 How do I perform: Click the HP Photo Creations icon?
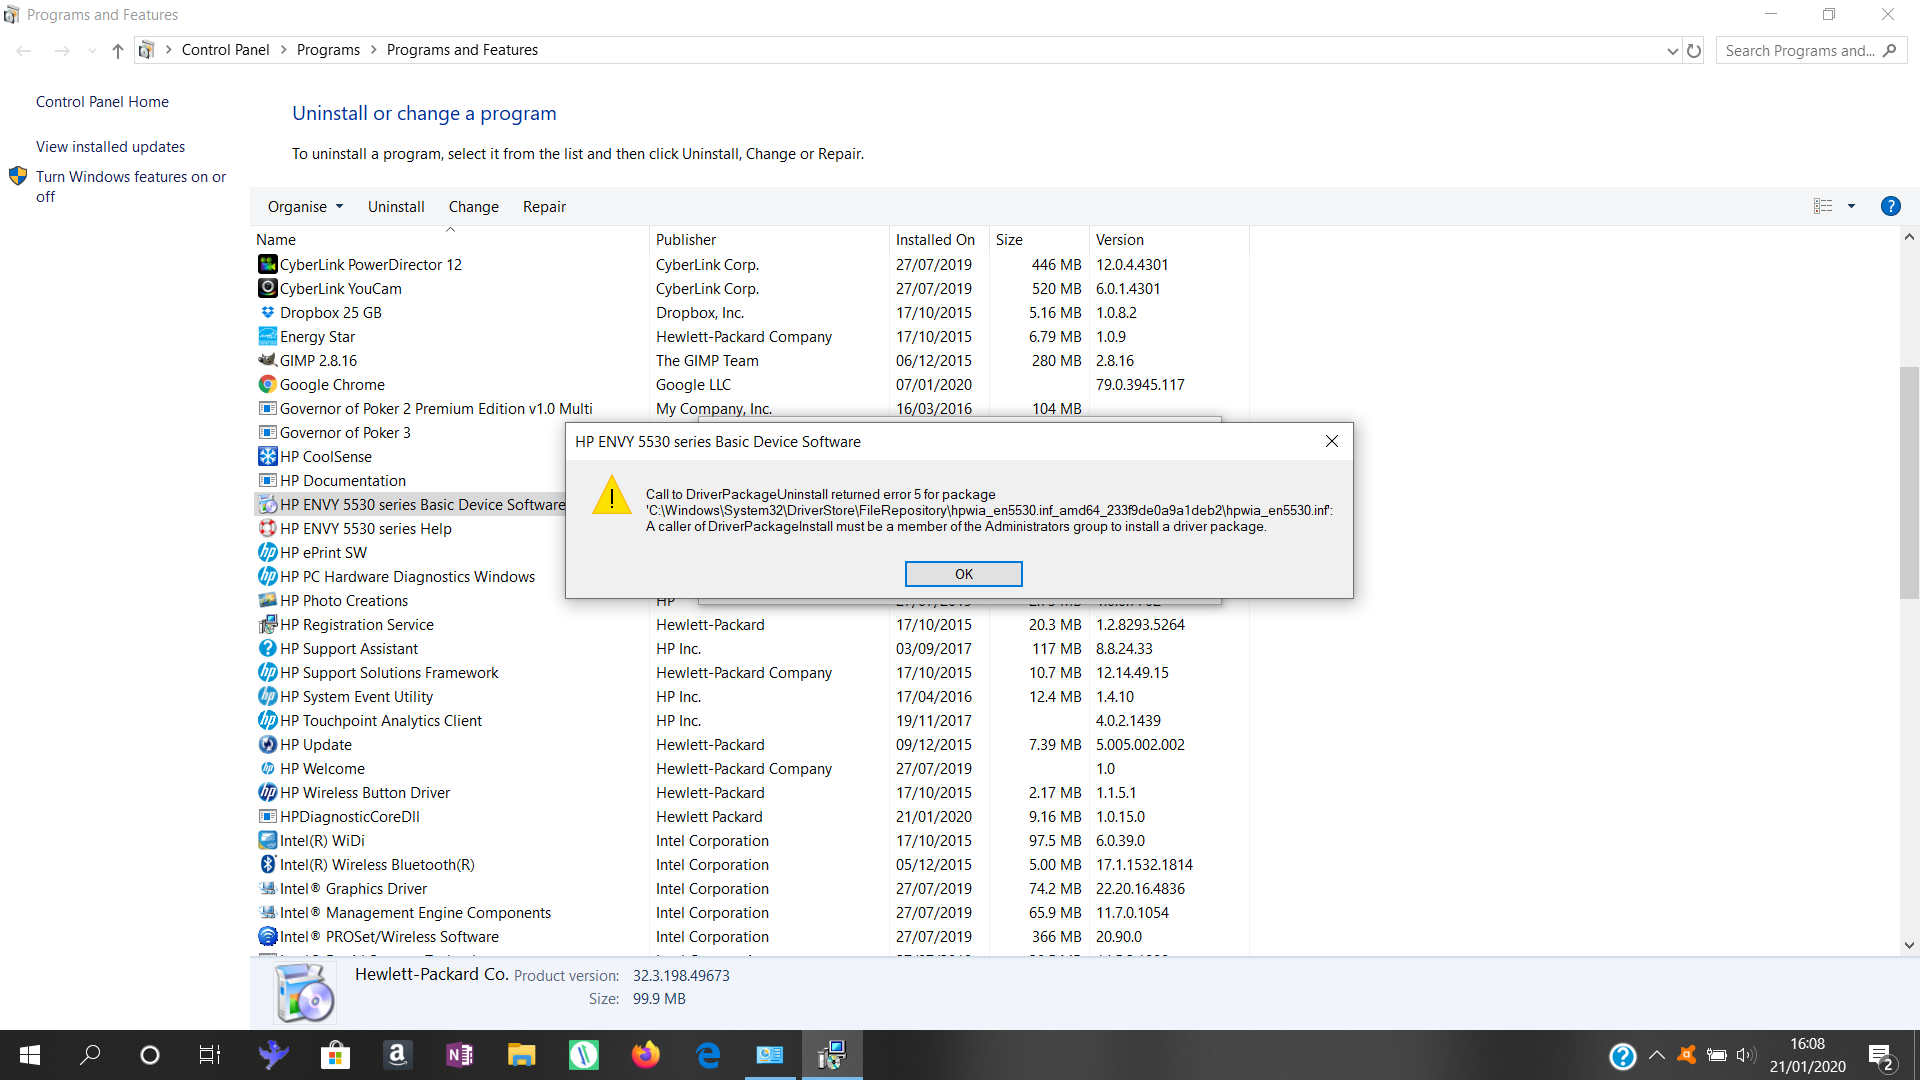pos(267,600)
